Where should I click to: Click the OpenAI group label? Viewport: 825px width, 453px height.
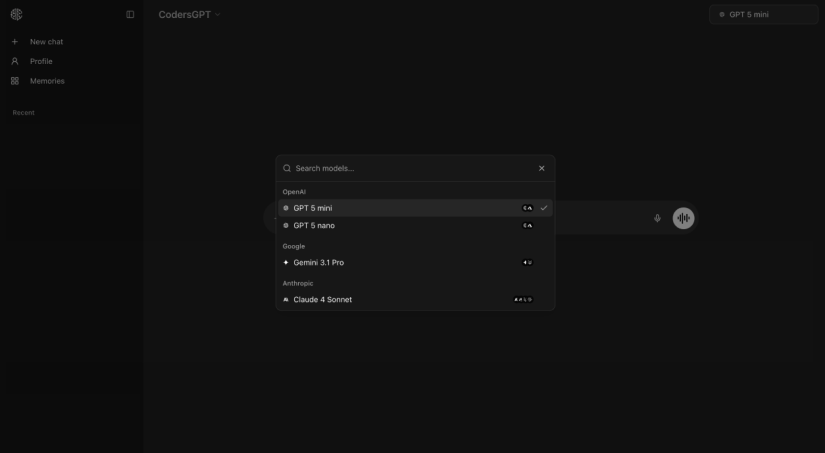coord(294,192)
